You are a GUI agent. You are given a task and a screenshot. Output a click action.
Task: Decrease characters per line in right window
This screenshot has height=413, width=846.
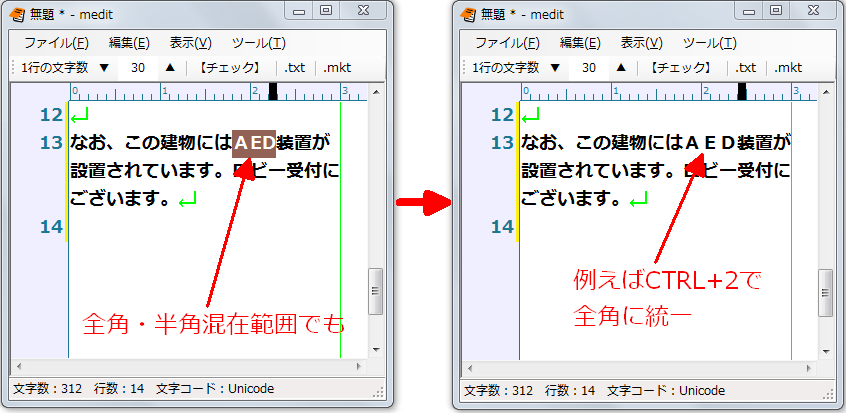point(555,68)
